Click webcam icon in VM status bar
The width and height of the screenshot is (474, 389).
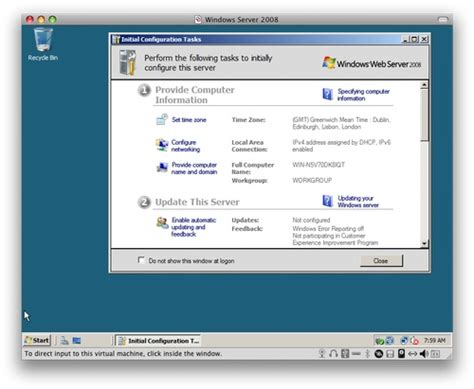(x=322, y=353)
